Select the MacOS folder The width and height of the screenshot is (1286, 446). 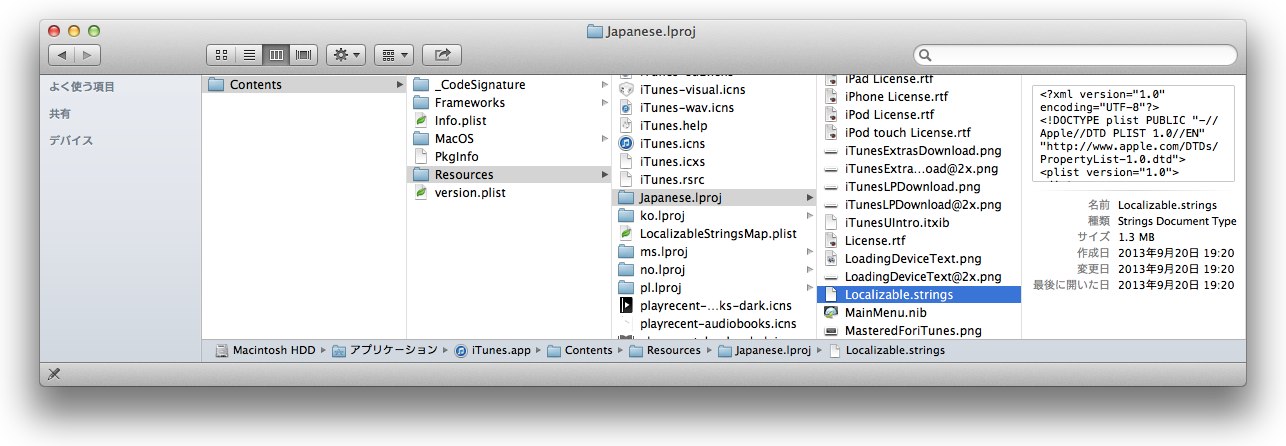(509, 139)
